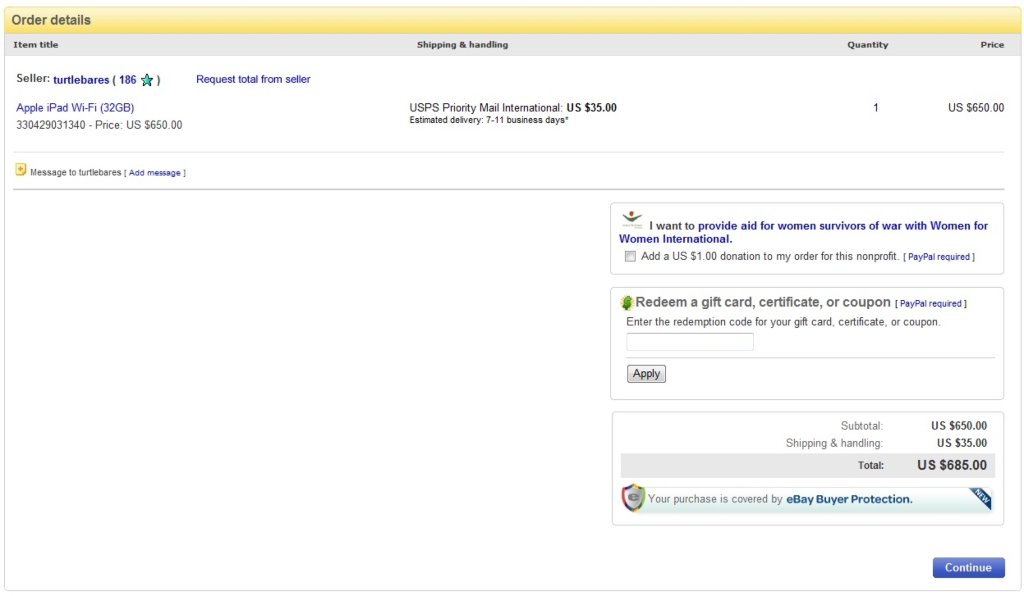The image size is (1024, 596).
Task: Click the Redeem a gift card heading
Action: pyautogui.click(x=763, y=302)
